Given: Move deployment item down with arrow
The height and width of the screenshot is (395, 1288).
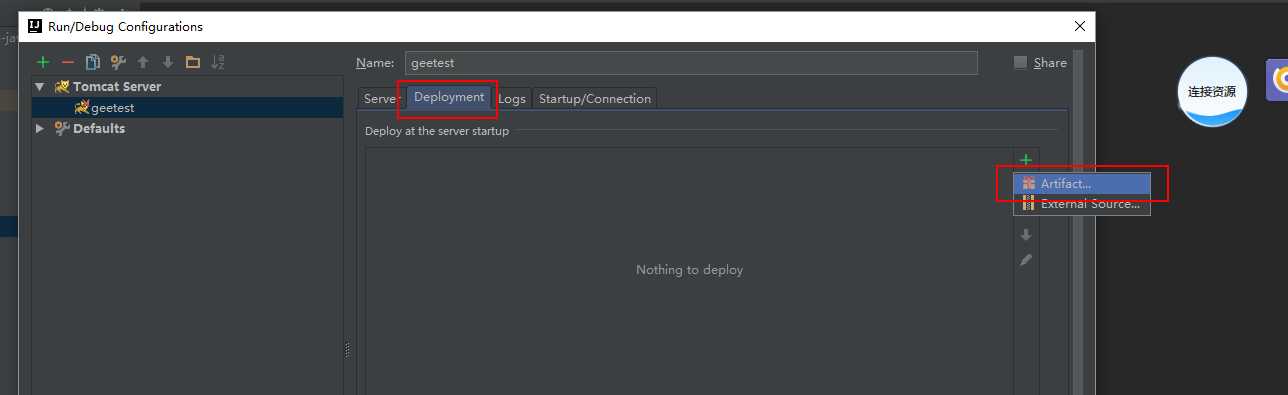Looking at the screenshot, I should tap(1025, 235).
